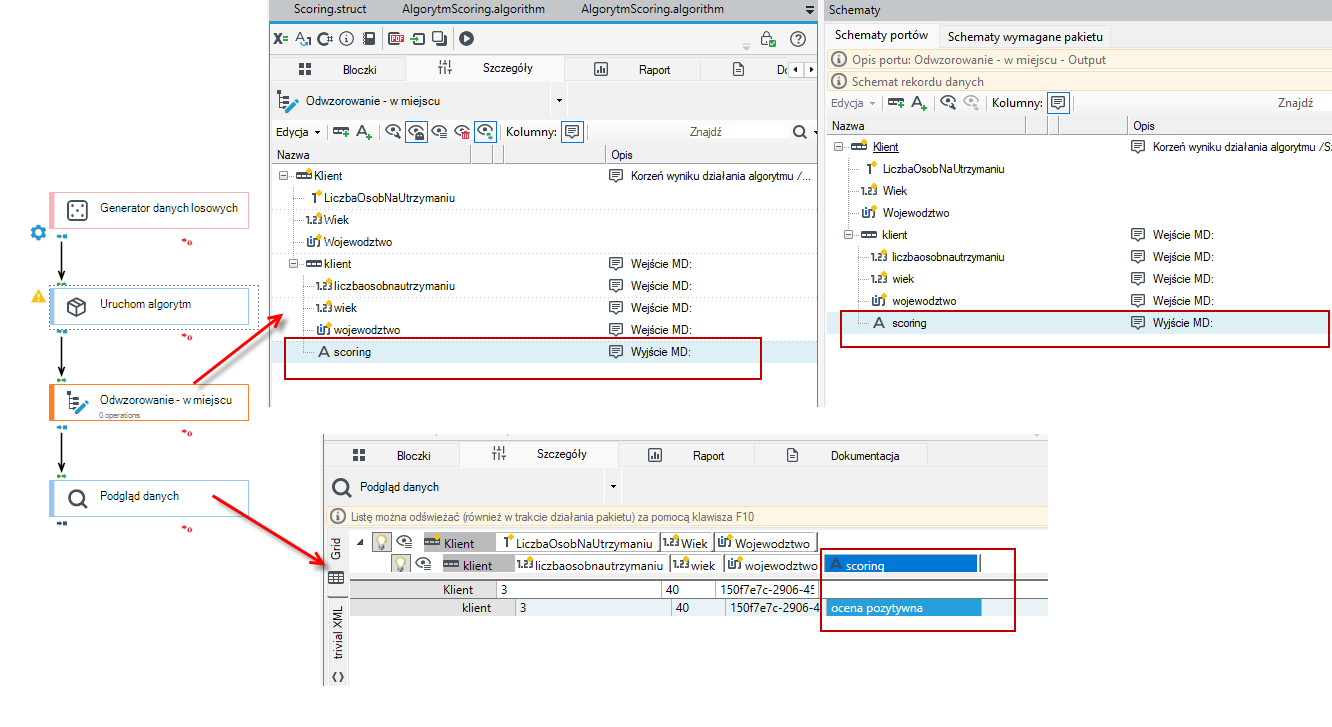Click the X= variables toolbar icon

[281, 39]
